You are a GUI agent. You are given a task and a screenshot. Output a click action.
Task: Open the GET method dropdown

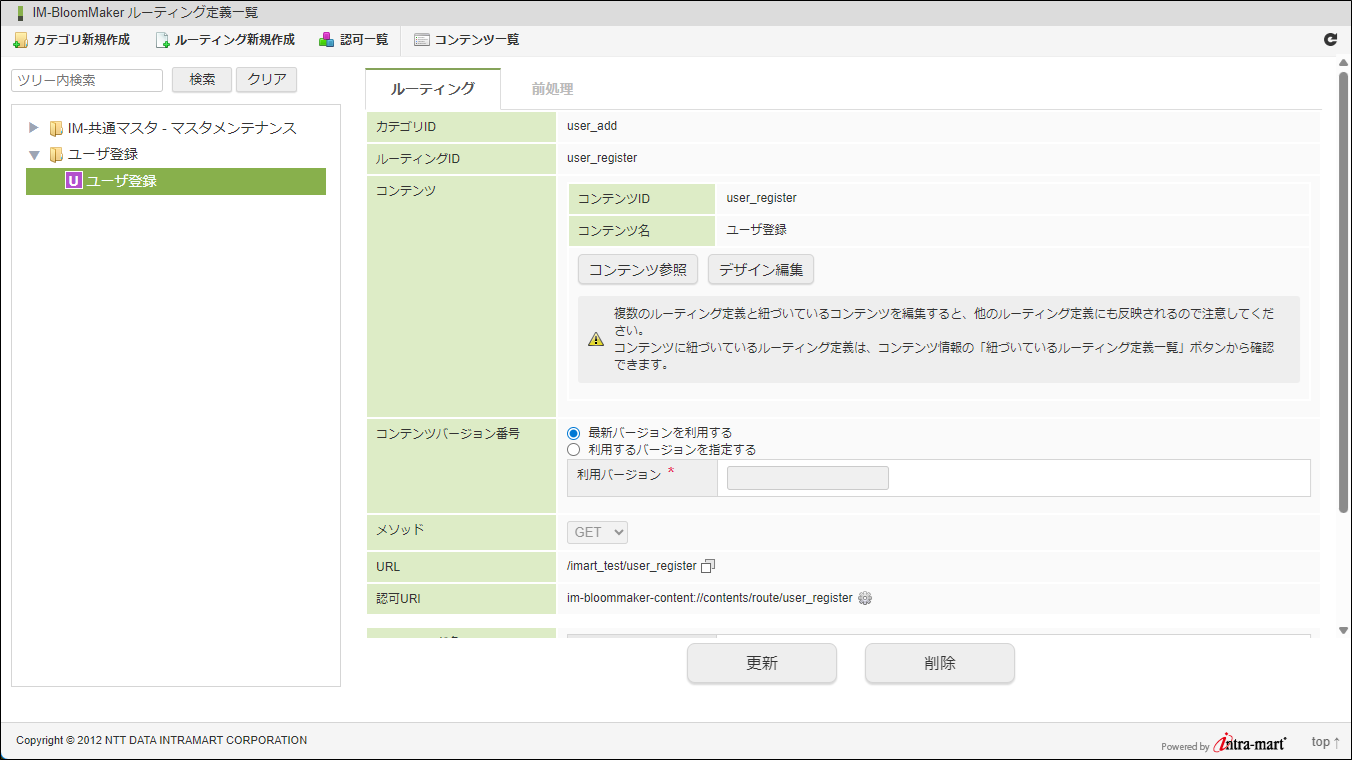pos(598,533)
